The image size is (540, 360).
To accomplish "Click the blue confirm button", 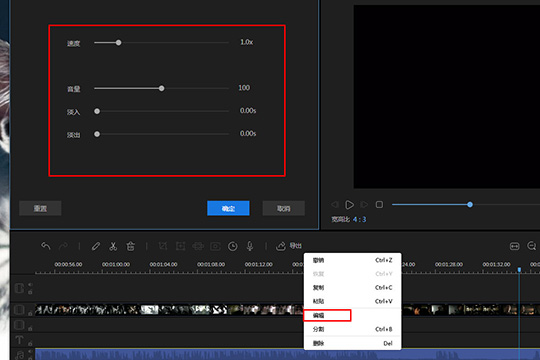I will [228, 208].
